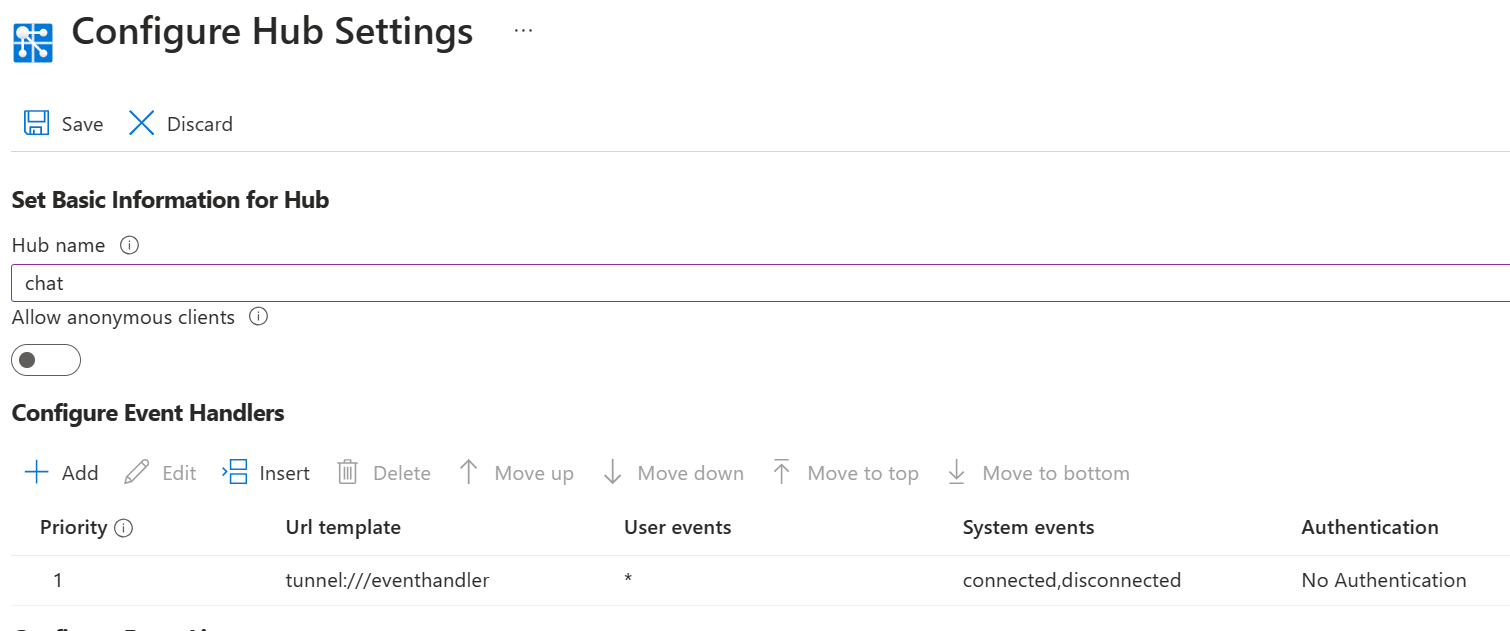Click the Priority column info icon

click(x=124, y=528)
